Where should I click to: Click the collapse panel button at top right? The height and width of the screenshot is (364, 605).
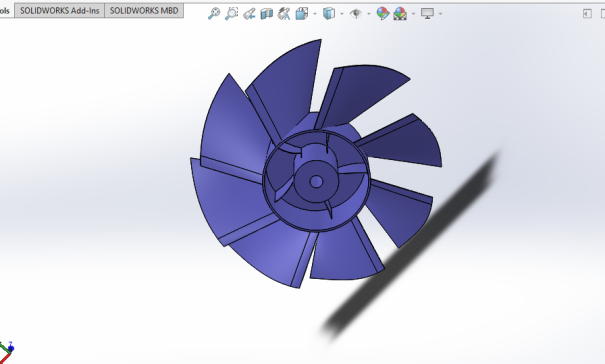pos(587,14)
